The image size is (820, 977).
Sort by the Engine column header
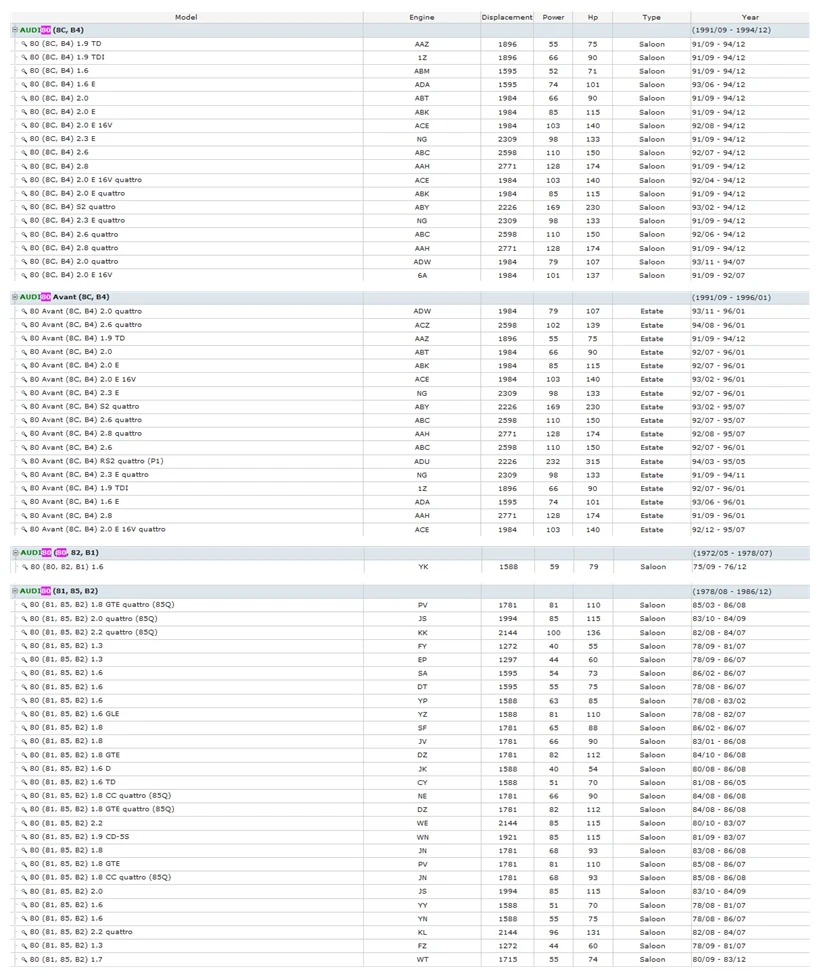click(x=422, y=17)
